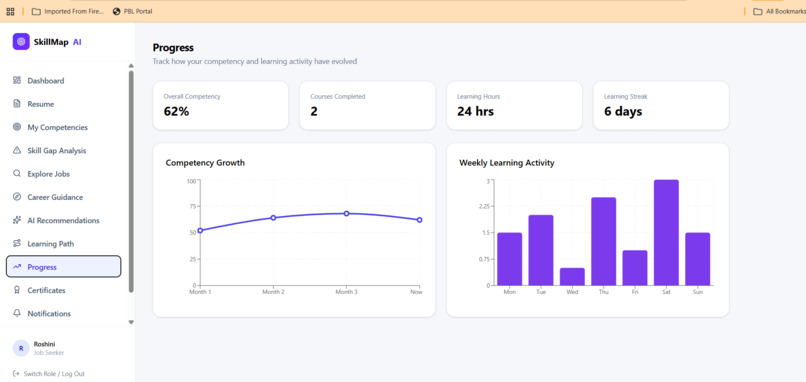Click the Wed bar in weekly chart
806x382 pixels.
(572, 277)
